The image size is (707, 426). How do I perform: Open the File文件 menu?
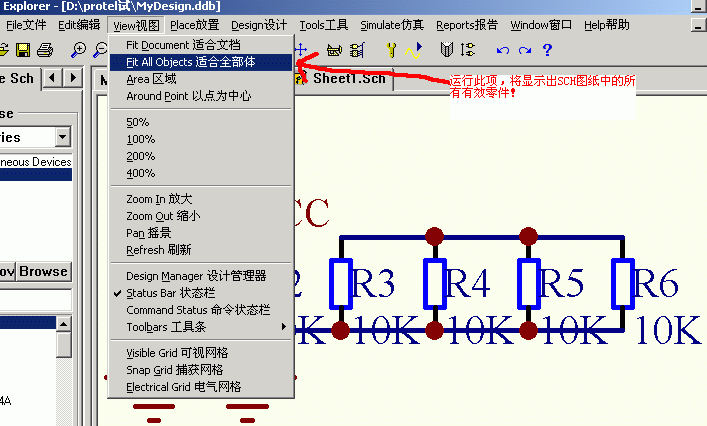click(x=26, y=25)
